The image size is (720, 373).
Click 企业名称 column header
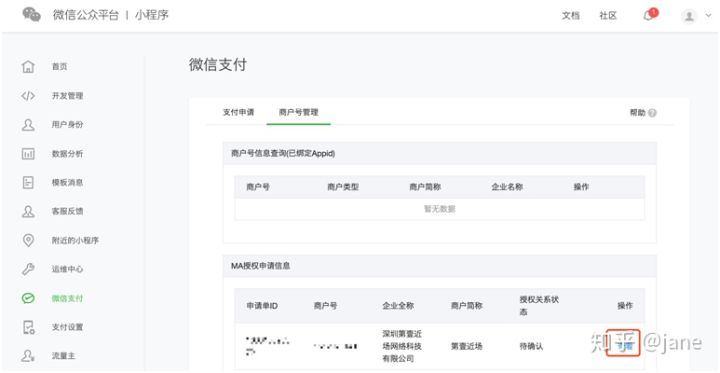click(x=507, y=187)
